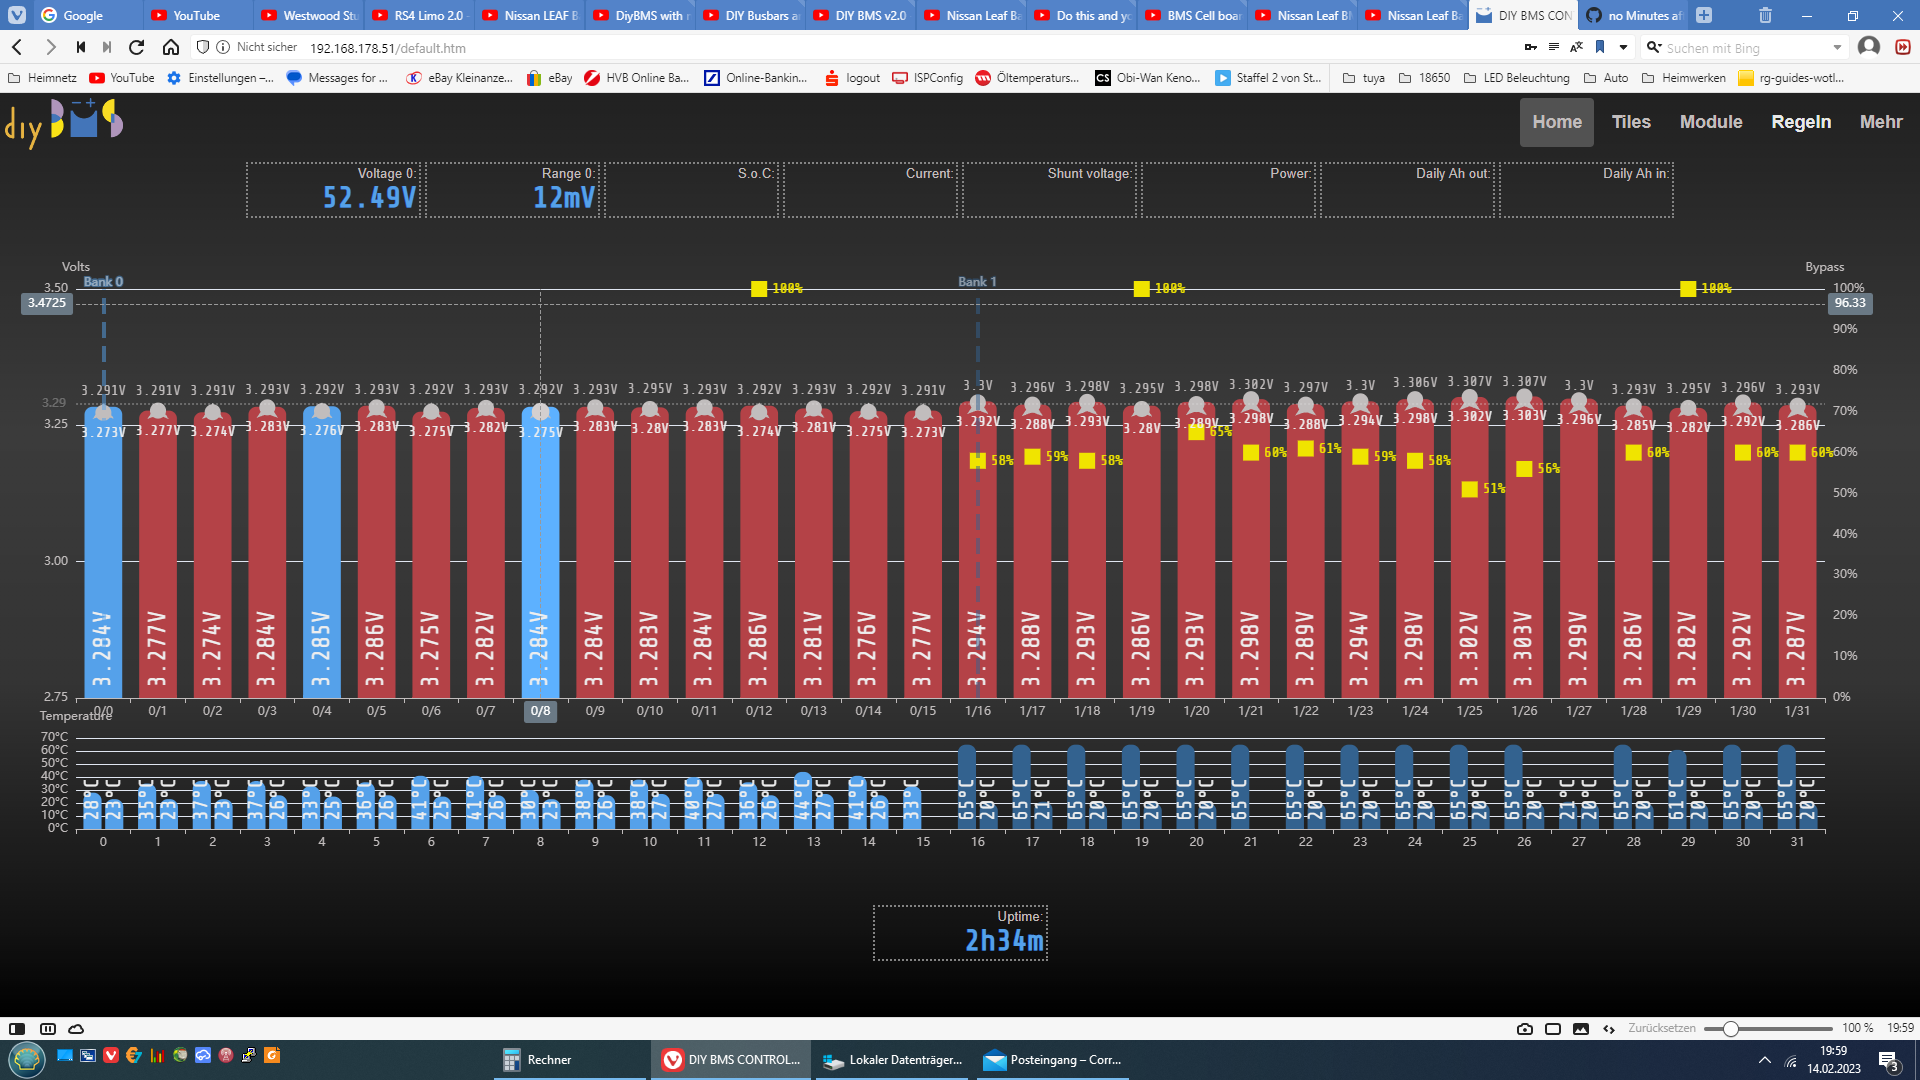The image size is (1920, 1080).
Task: Open the user profile avatar icon
Action: click(1868, 47)
